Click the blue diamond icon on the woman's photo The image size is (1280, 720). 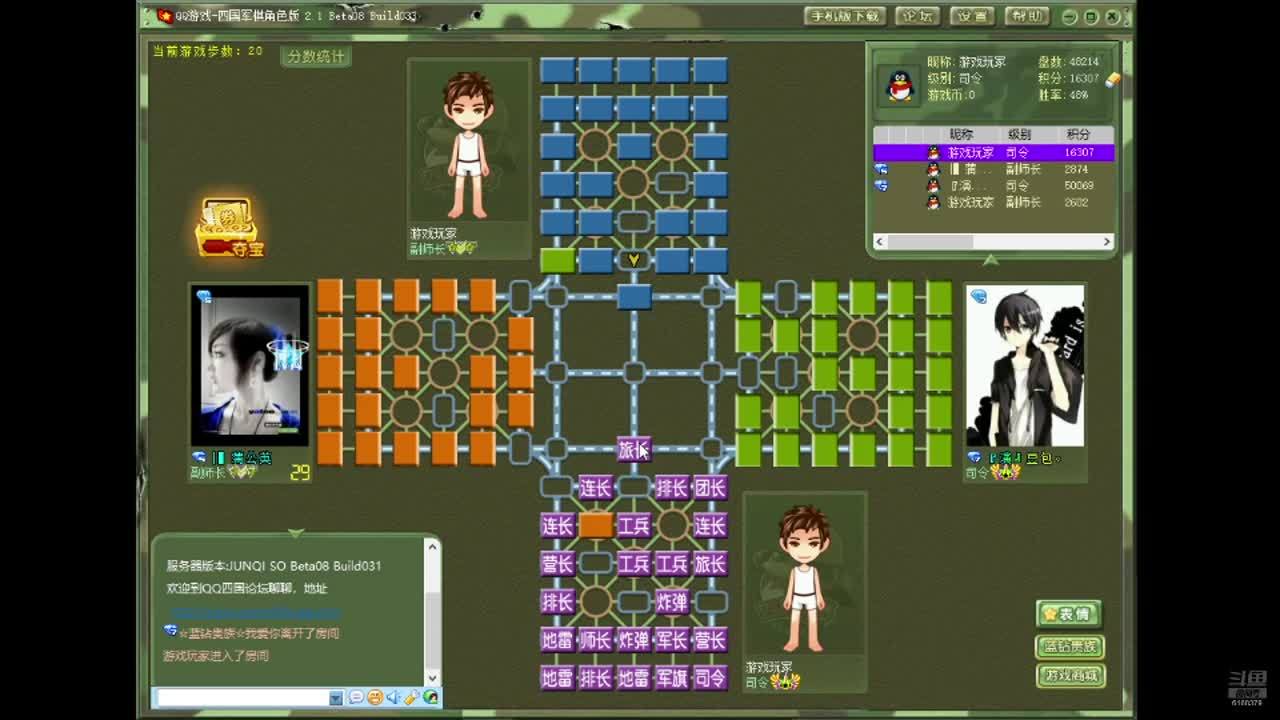[204, 296]
